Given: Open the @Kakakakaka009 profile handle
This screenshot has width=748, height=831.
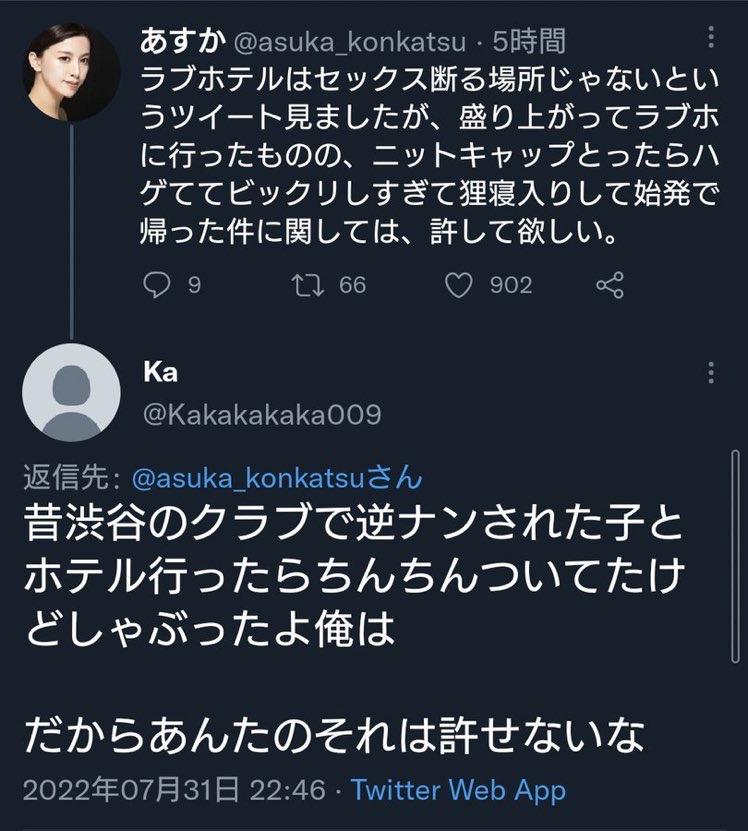Looking at the screenshot, I should coord(263,414).
